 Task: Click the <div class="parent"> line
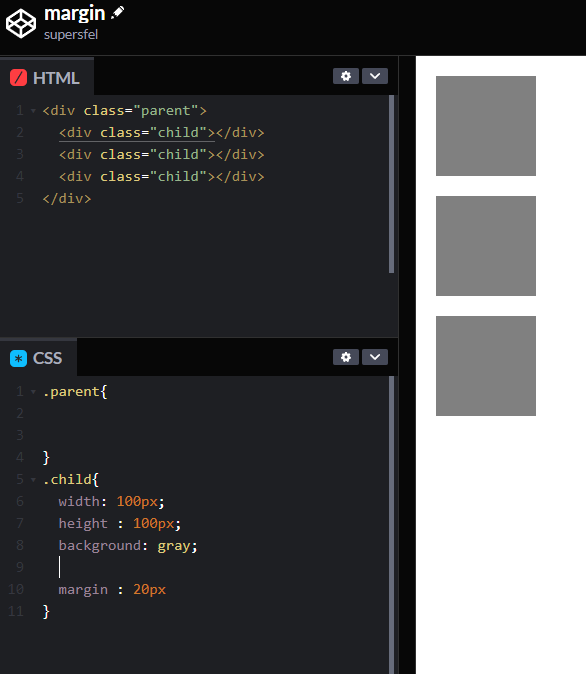click(124, 111)
